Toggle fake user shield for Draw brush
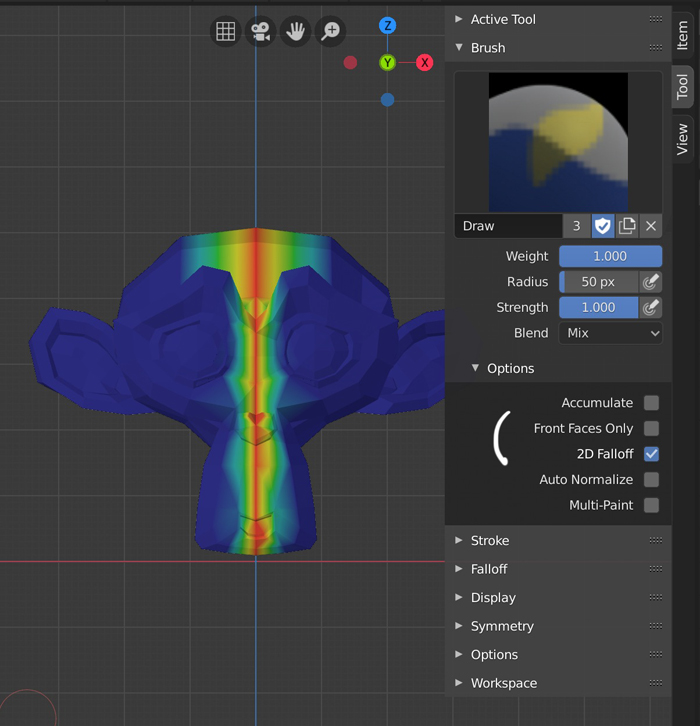This screenshot has height=726, width=700. click(x=603, y=226)
